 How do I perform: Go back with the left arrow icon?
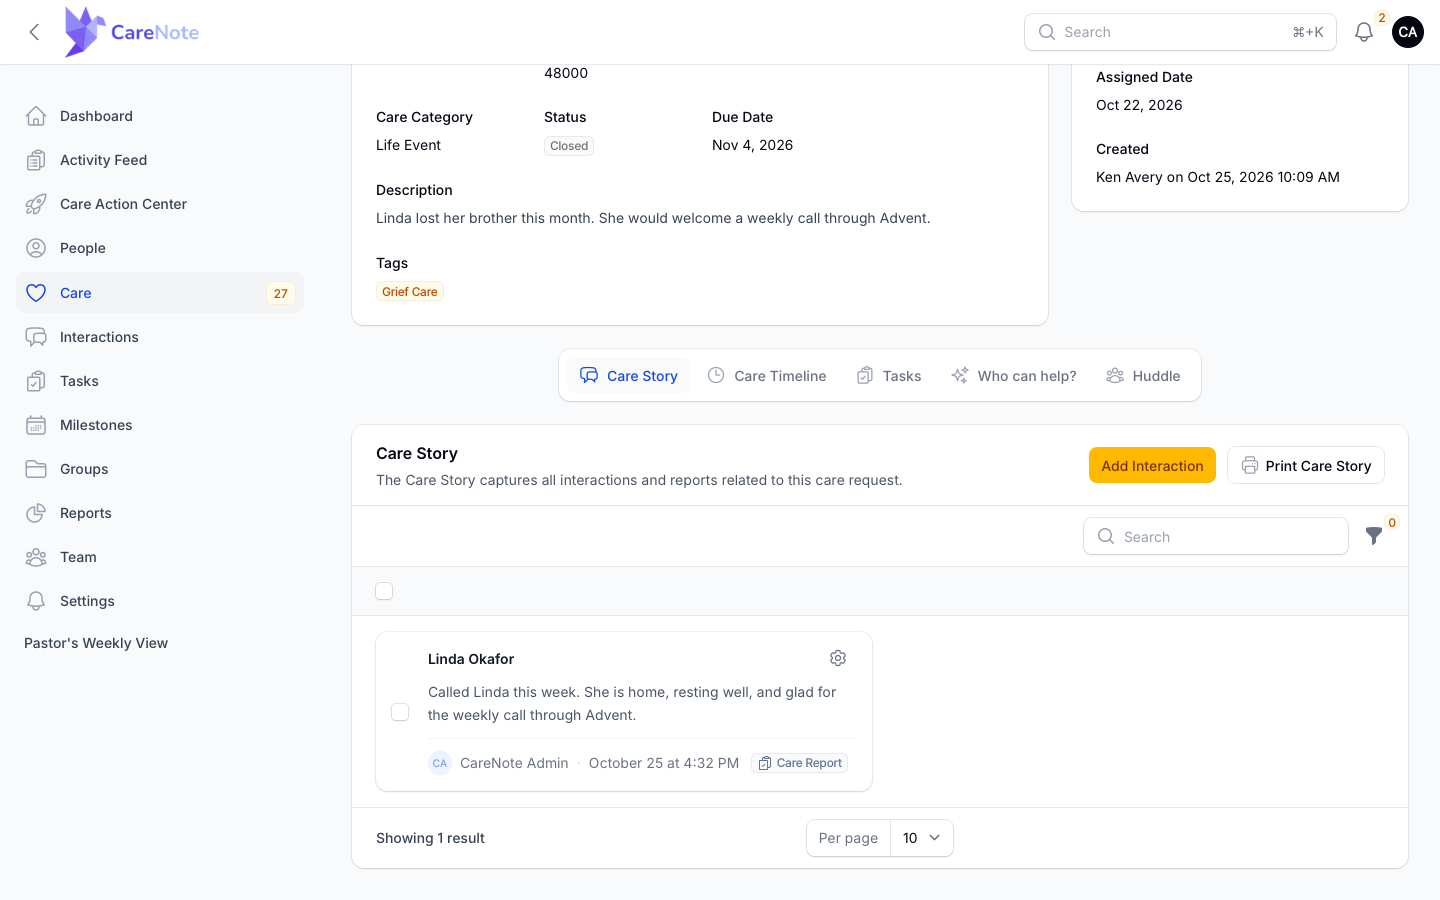click(34, 32)
